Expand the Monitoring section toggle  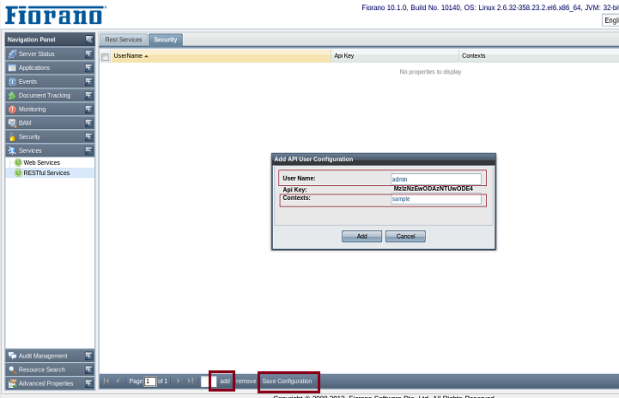(89, 109)
